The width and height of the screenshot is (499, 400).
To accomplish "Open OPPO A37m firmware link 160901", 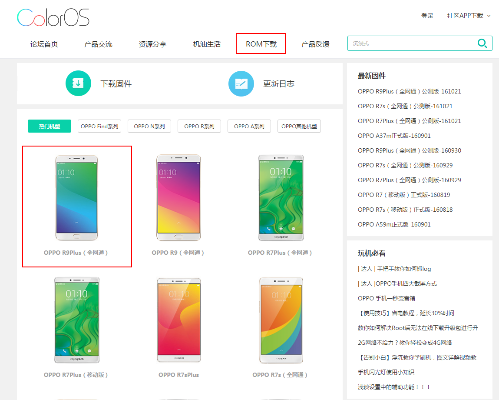I will pyautogui.click(x=394, y=136).
